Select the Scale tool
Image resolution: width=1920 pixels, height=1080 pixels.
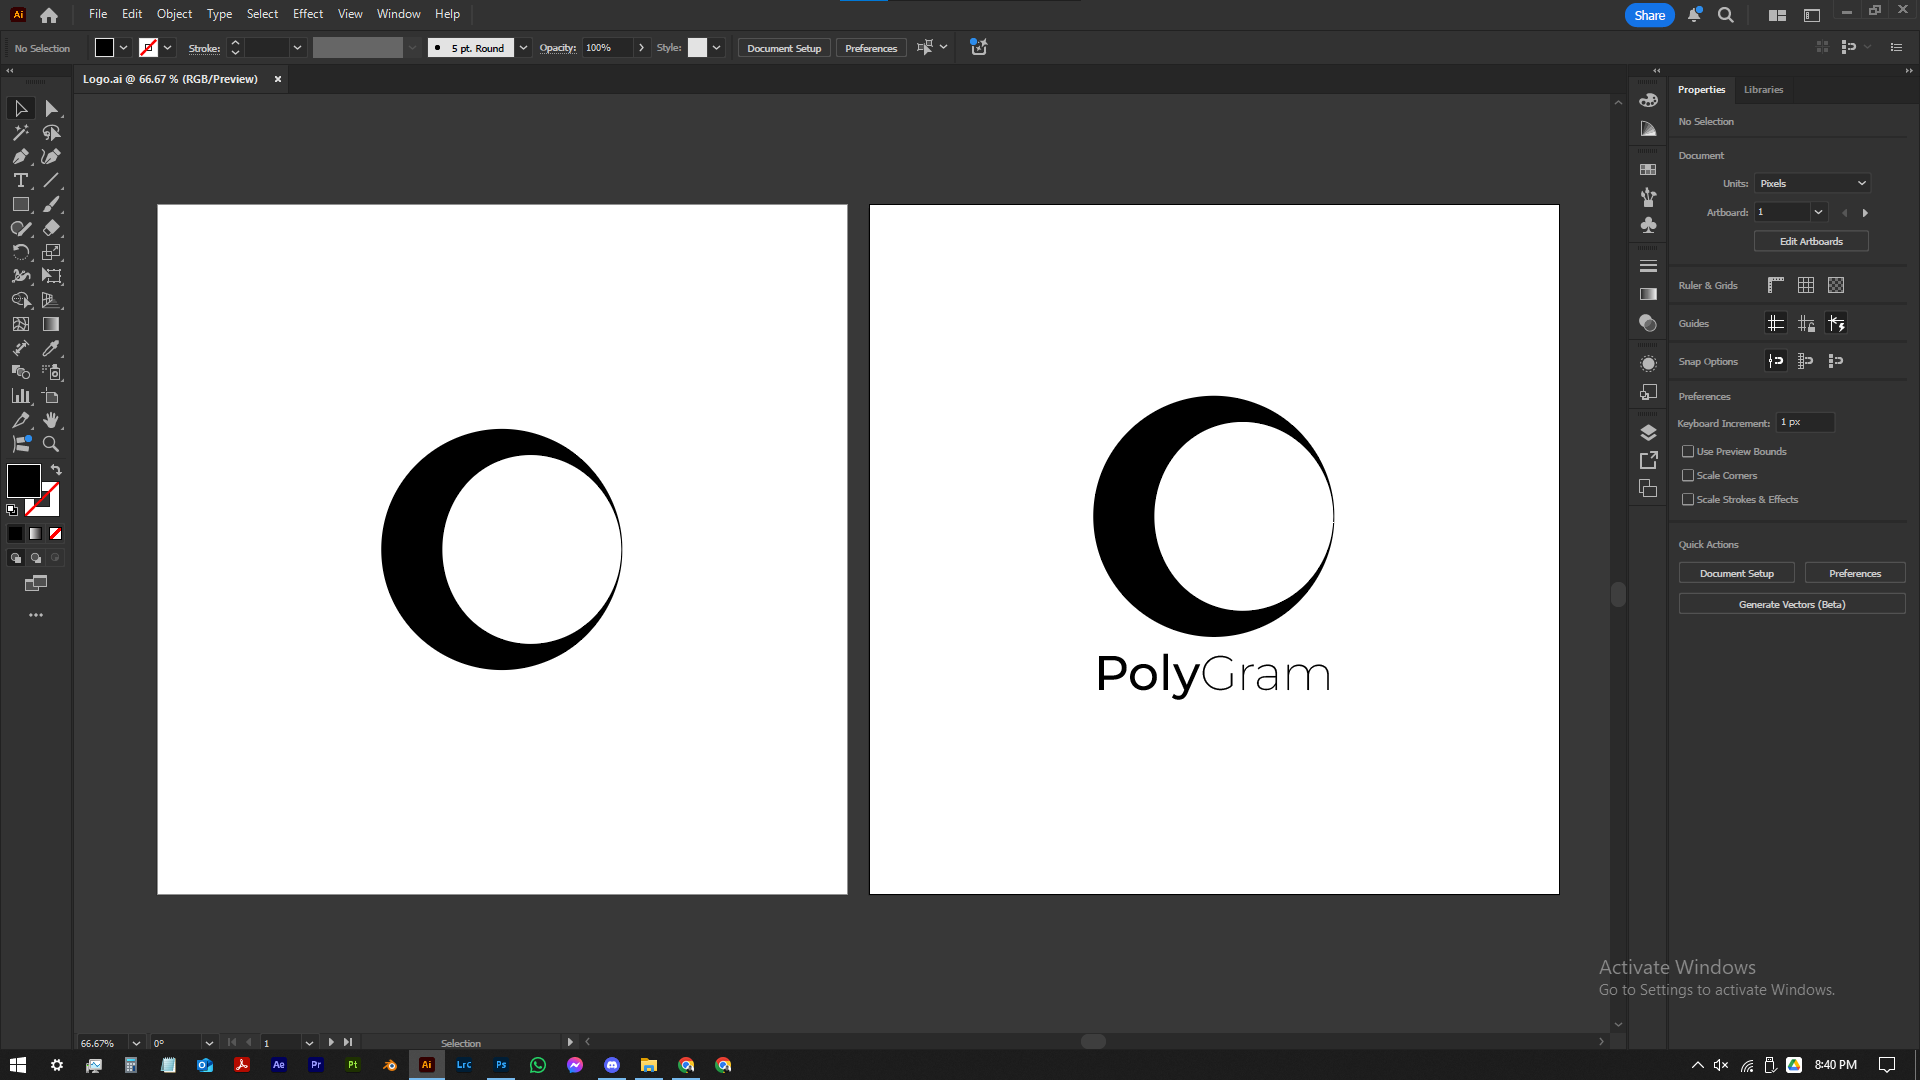coord(52,252)
